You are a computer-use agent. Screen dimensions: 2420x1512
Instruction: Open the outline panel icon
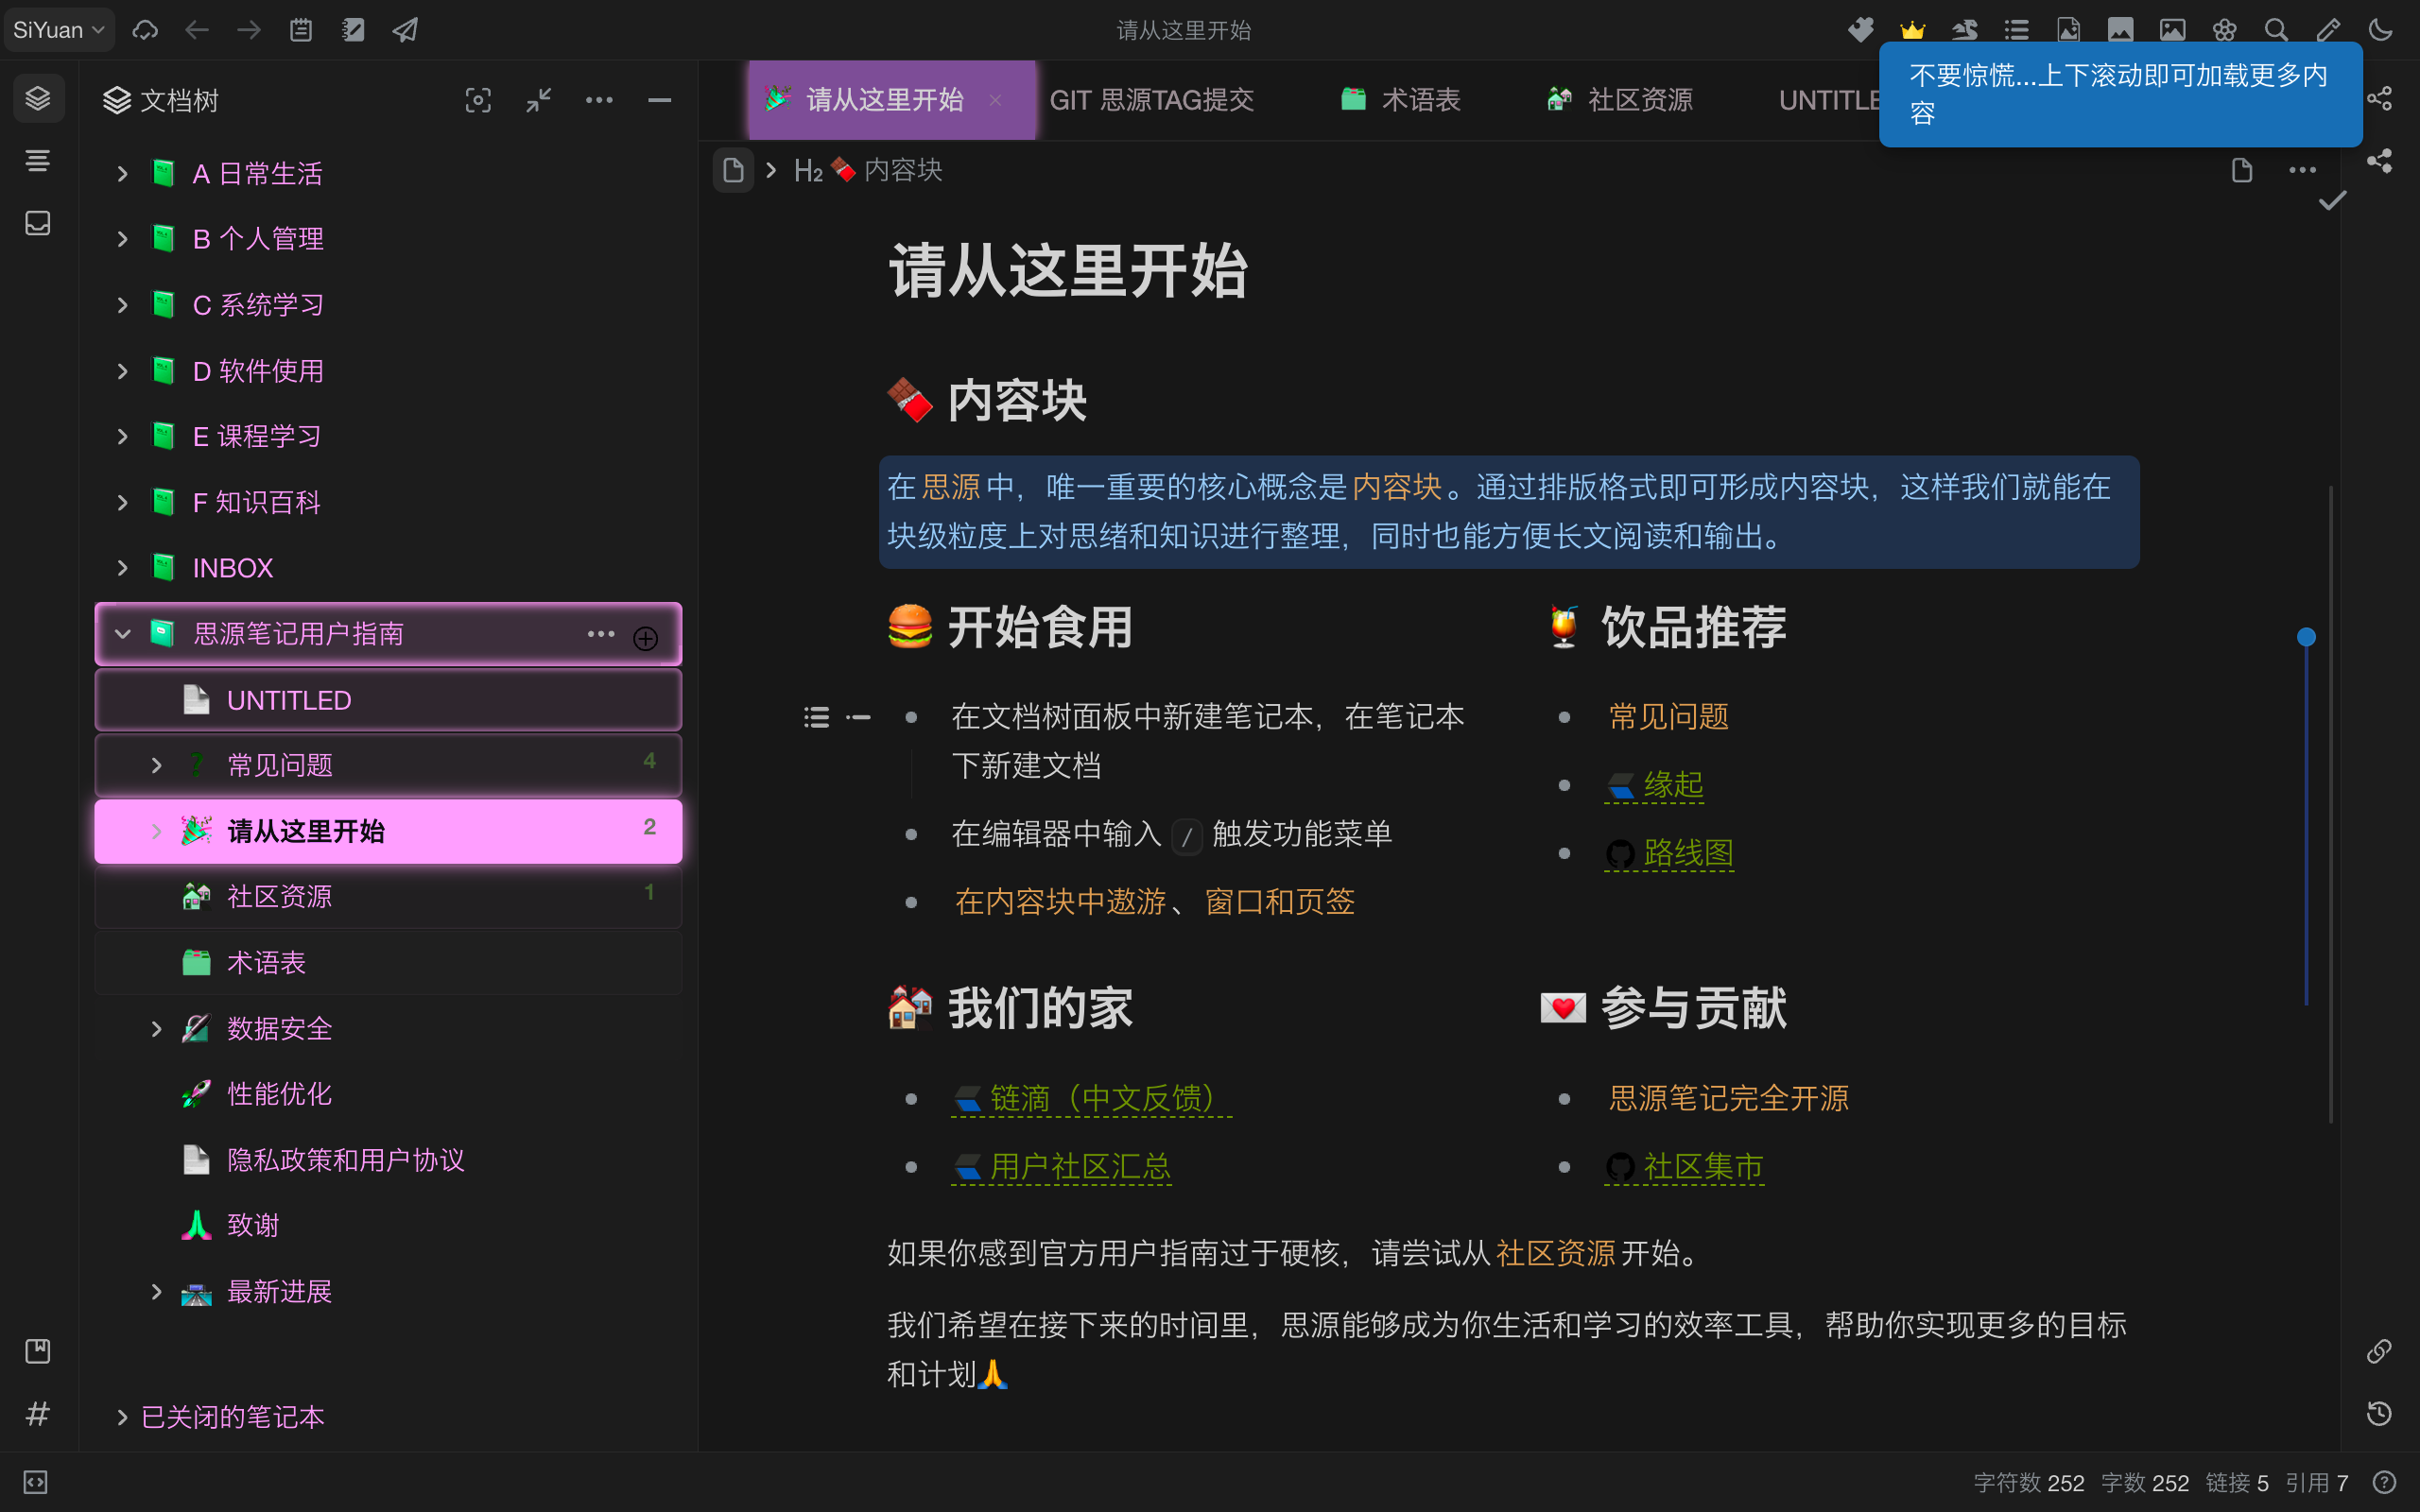[38, 160]
